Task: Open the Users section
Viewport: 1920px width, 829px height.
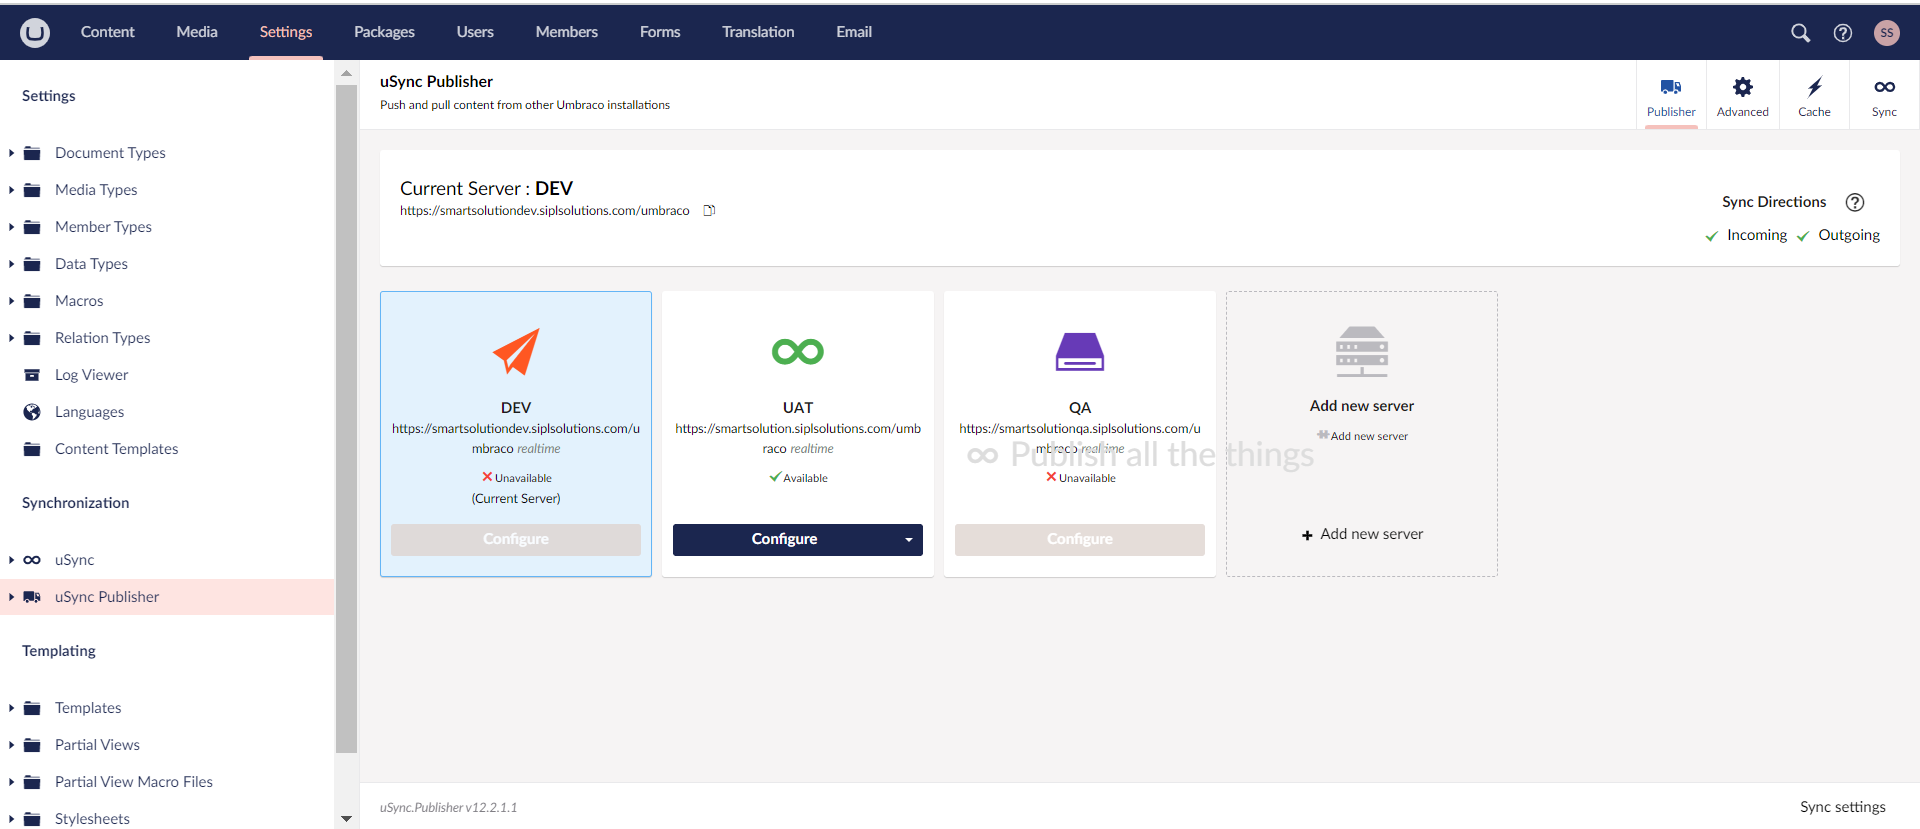Action: (x=475, y=32)
